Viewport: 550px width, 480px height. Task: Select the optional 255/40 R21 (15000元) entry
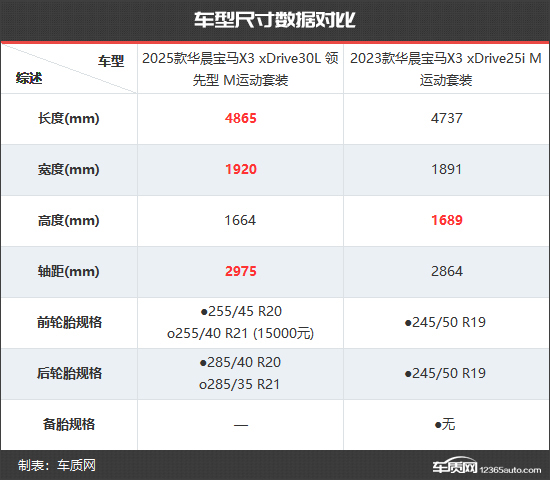coord(240,333)
